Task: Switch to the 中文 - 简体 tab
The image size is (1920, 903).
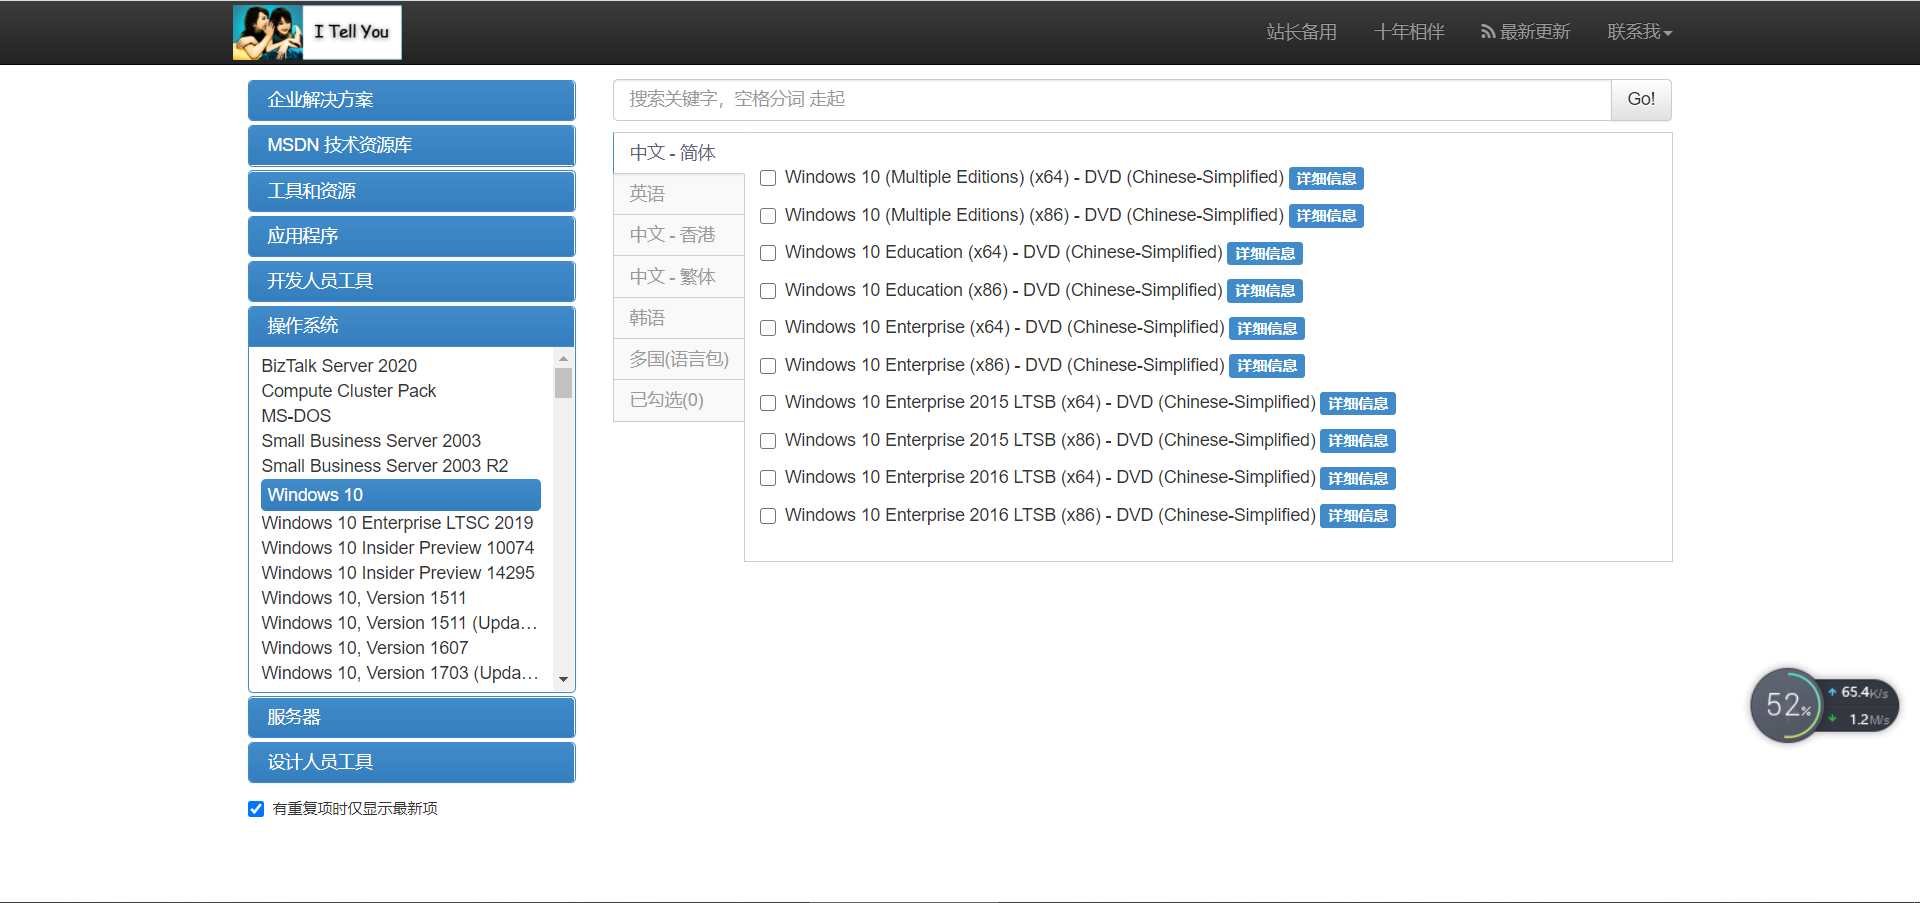Action: coord(679,153)
